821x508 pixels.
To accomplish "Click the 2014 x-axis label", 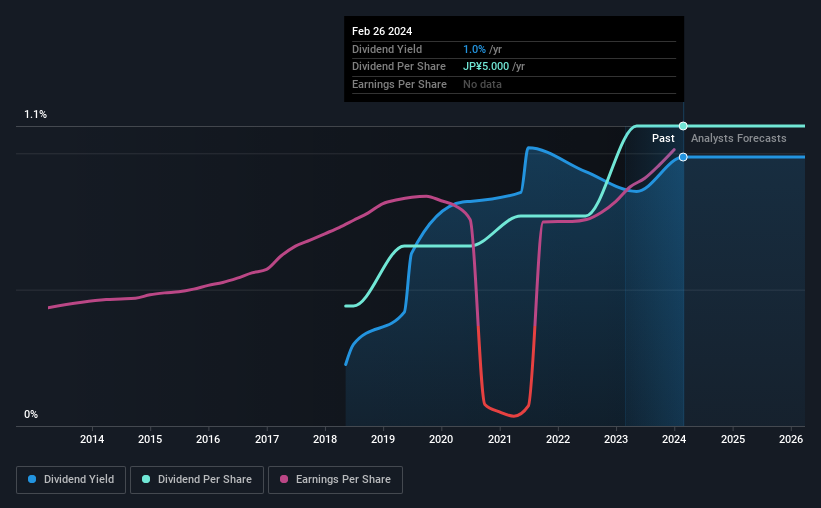I will click(x=92, y=439).
